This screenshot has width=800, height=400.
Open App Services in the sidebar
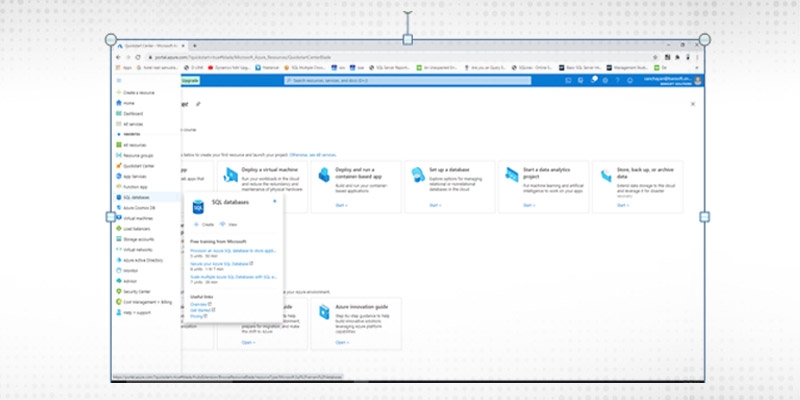[x=132, y=176]
